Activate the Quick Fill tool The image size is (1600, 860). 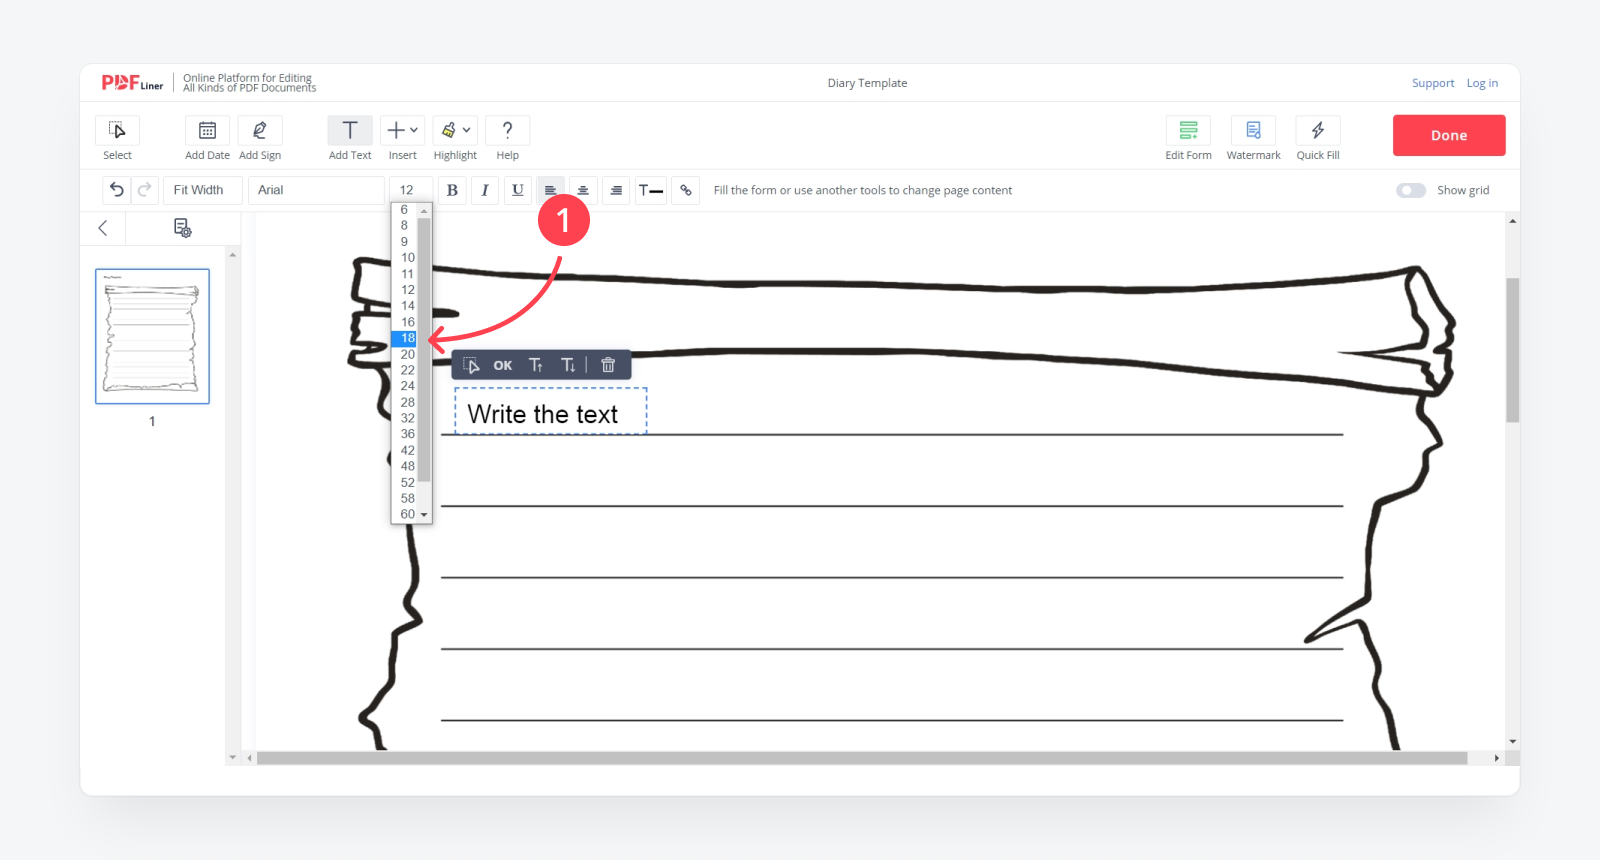tap(1318, 131)
